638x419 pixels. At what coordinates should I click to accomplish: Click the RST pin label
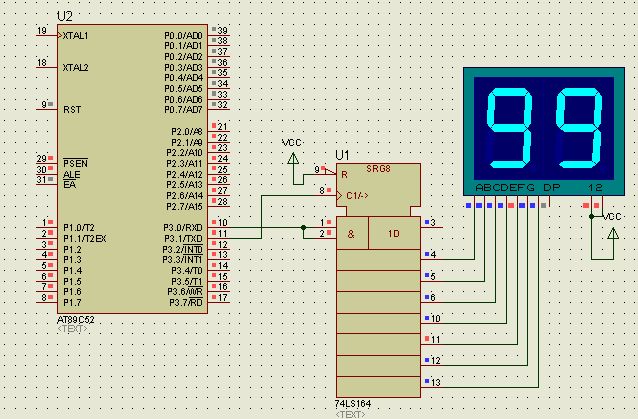click(x=72, y=110)
